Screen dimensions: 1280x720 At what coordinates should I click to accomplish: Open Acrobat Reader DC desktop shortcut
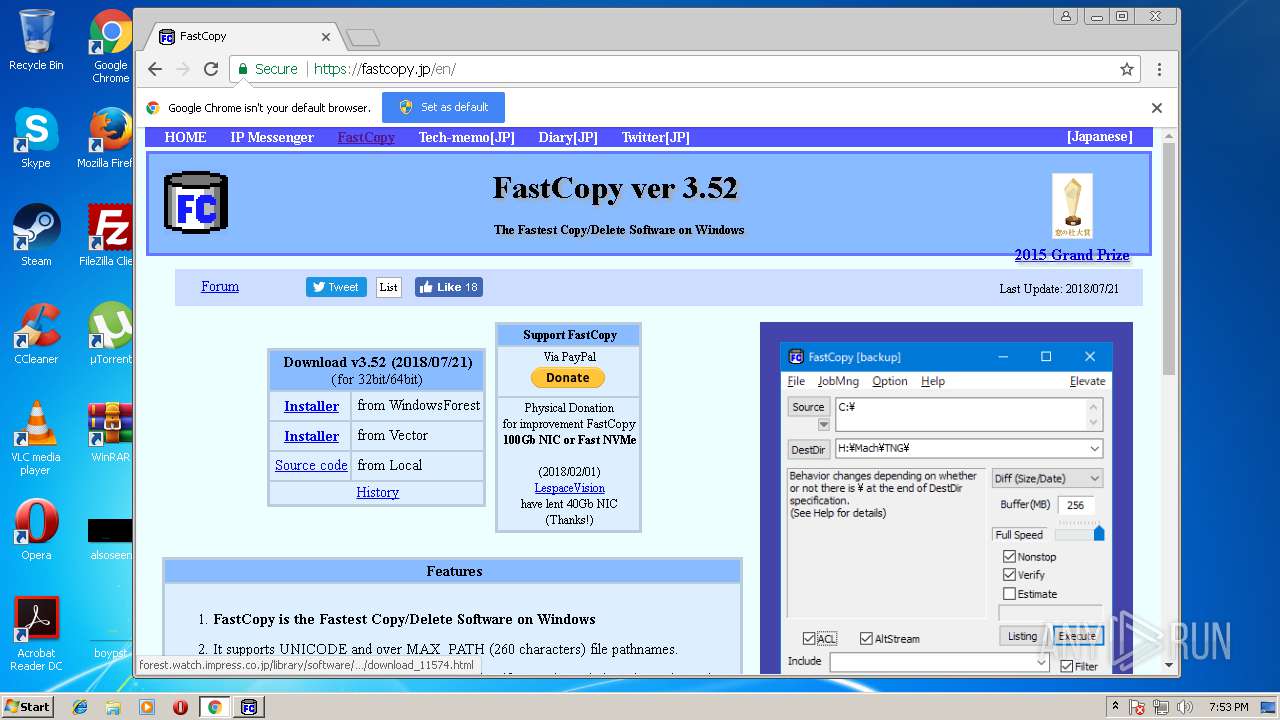pyautogui.click(x=36, y=634)
